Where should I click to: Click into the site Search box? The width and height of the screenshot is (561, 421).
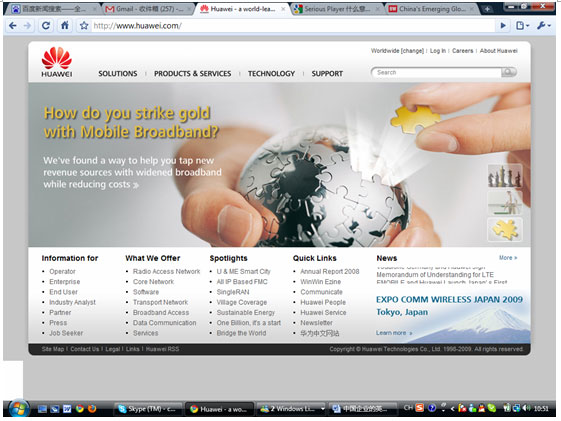437,73
